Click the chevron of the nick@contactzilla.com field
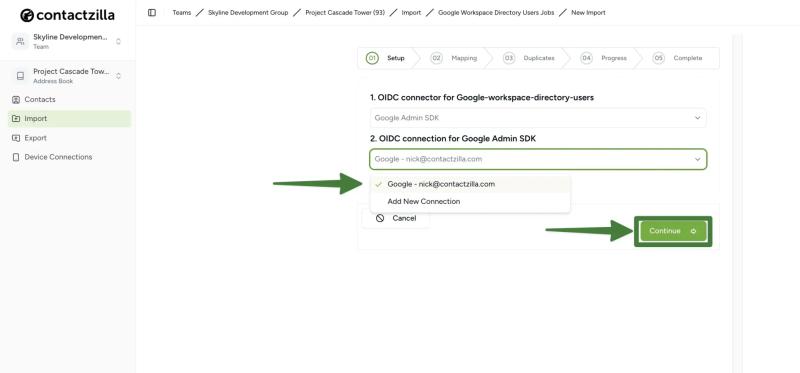 tap(697, 159)
